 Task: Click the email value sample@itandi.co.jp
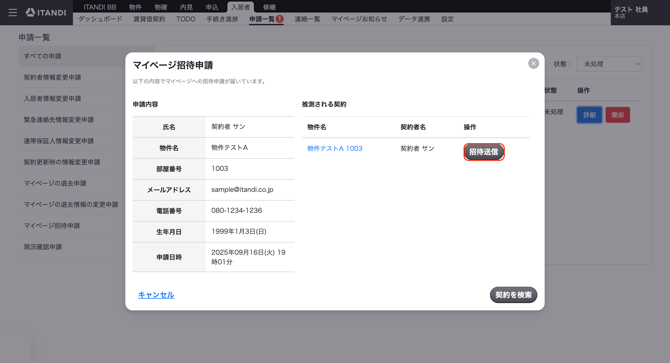point(242,190)
